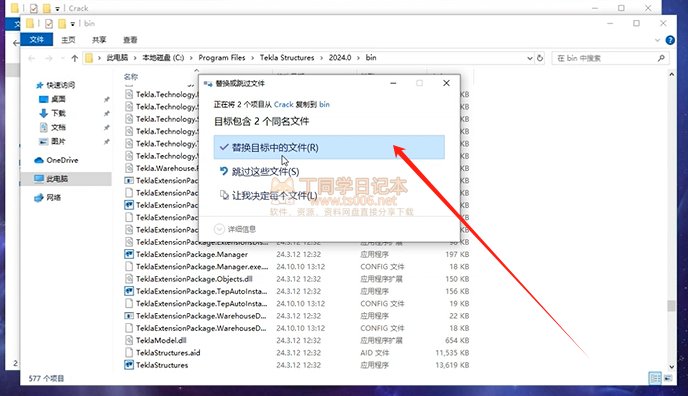Click the file list vertical scrollbar thumb
Viewport: 688px width, 396px height.
tap(671, 306)
